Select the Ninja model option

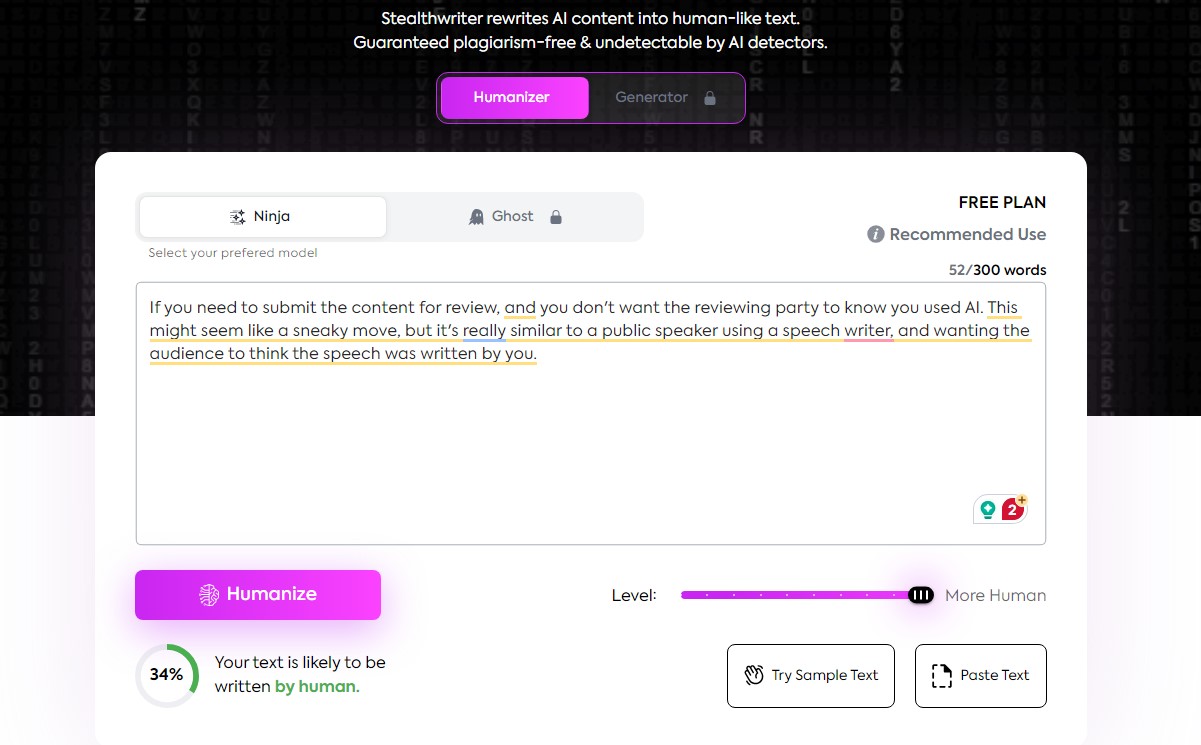tap(262, 217)
